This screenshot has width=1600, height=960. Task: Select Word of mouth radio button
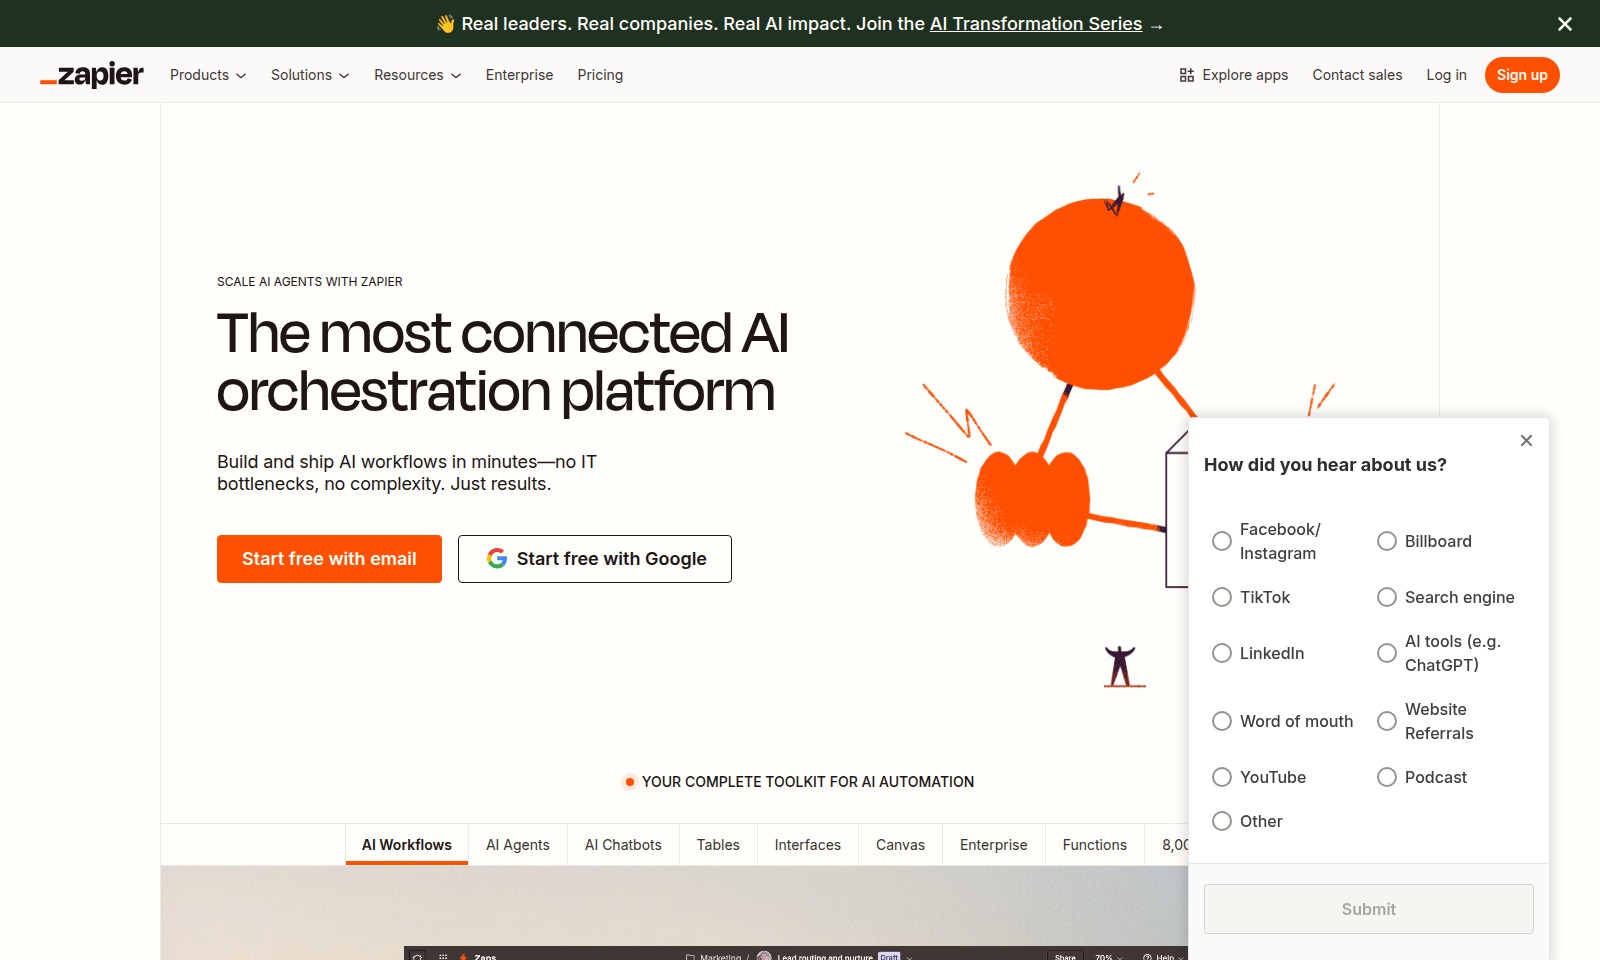[1222, 721]
